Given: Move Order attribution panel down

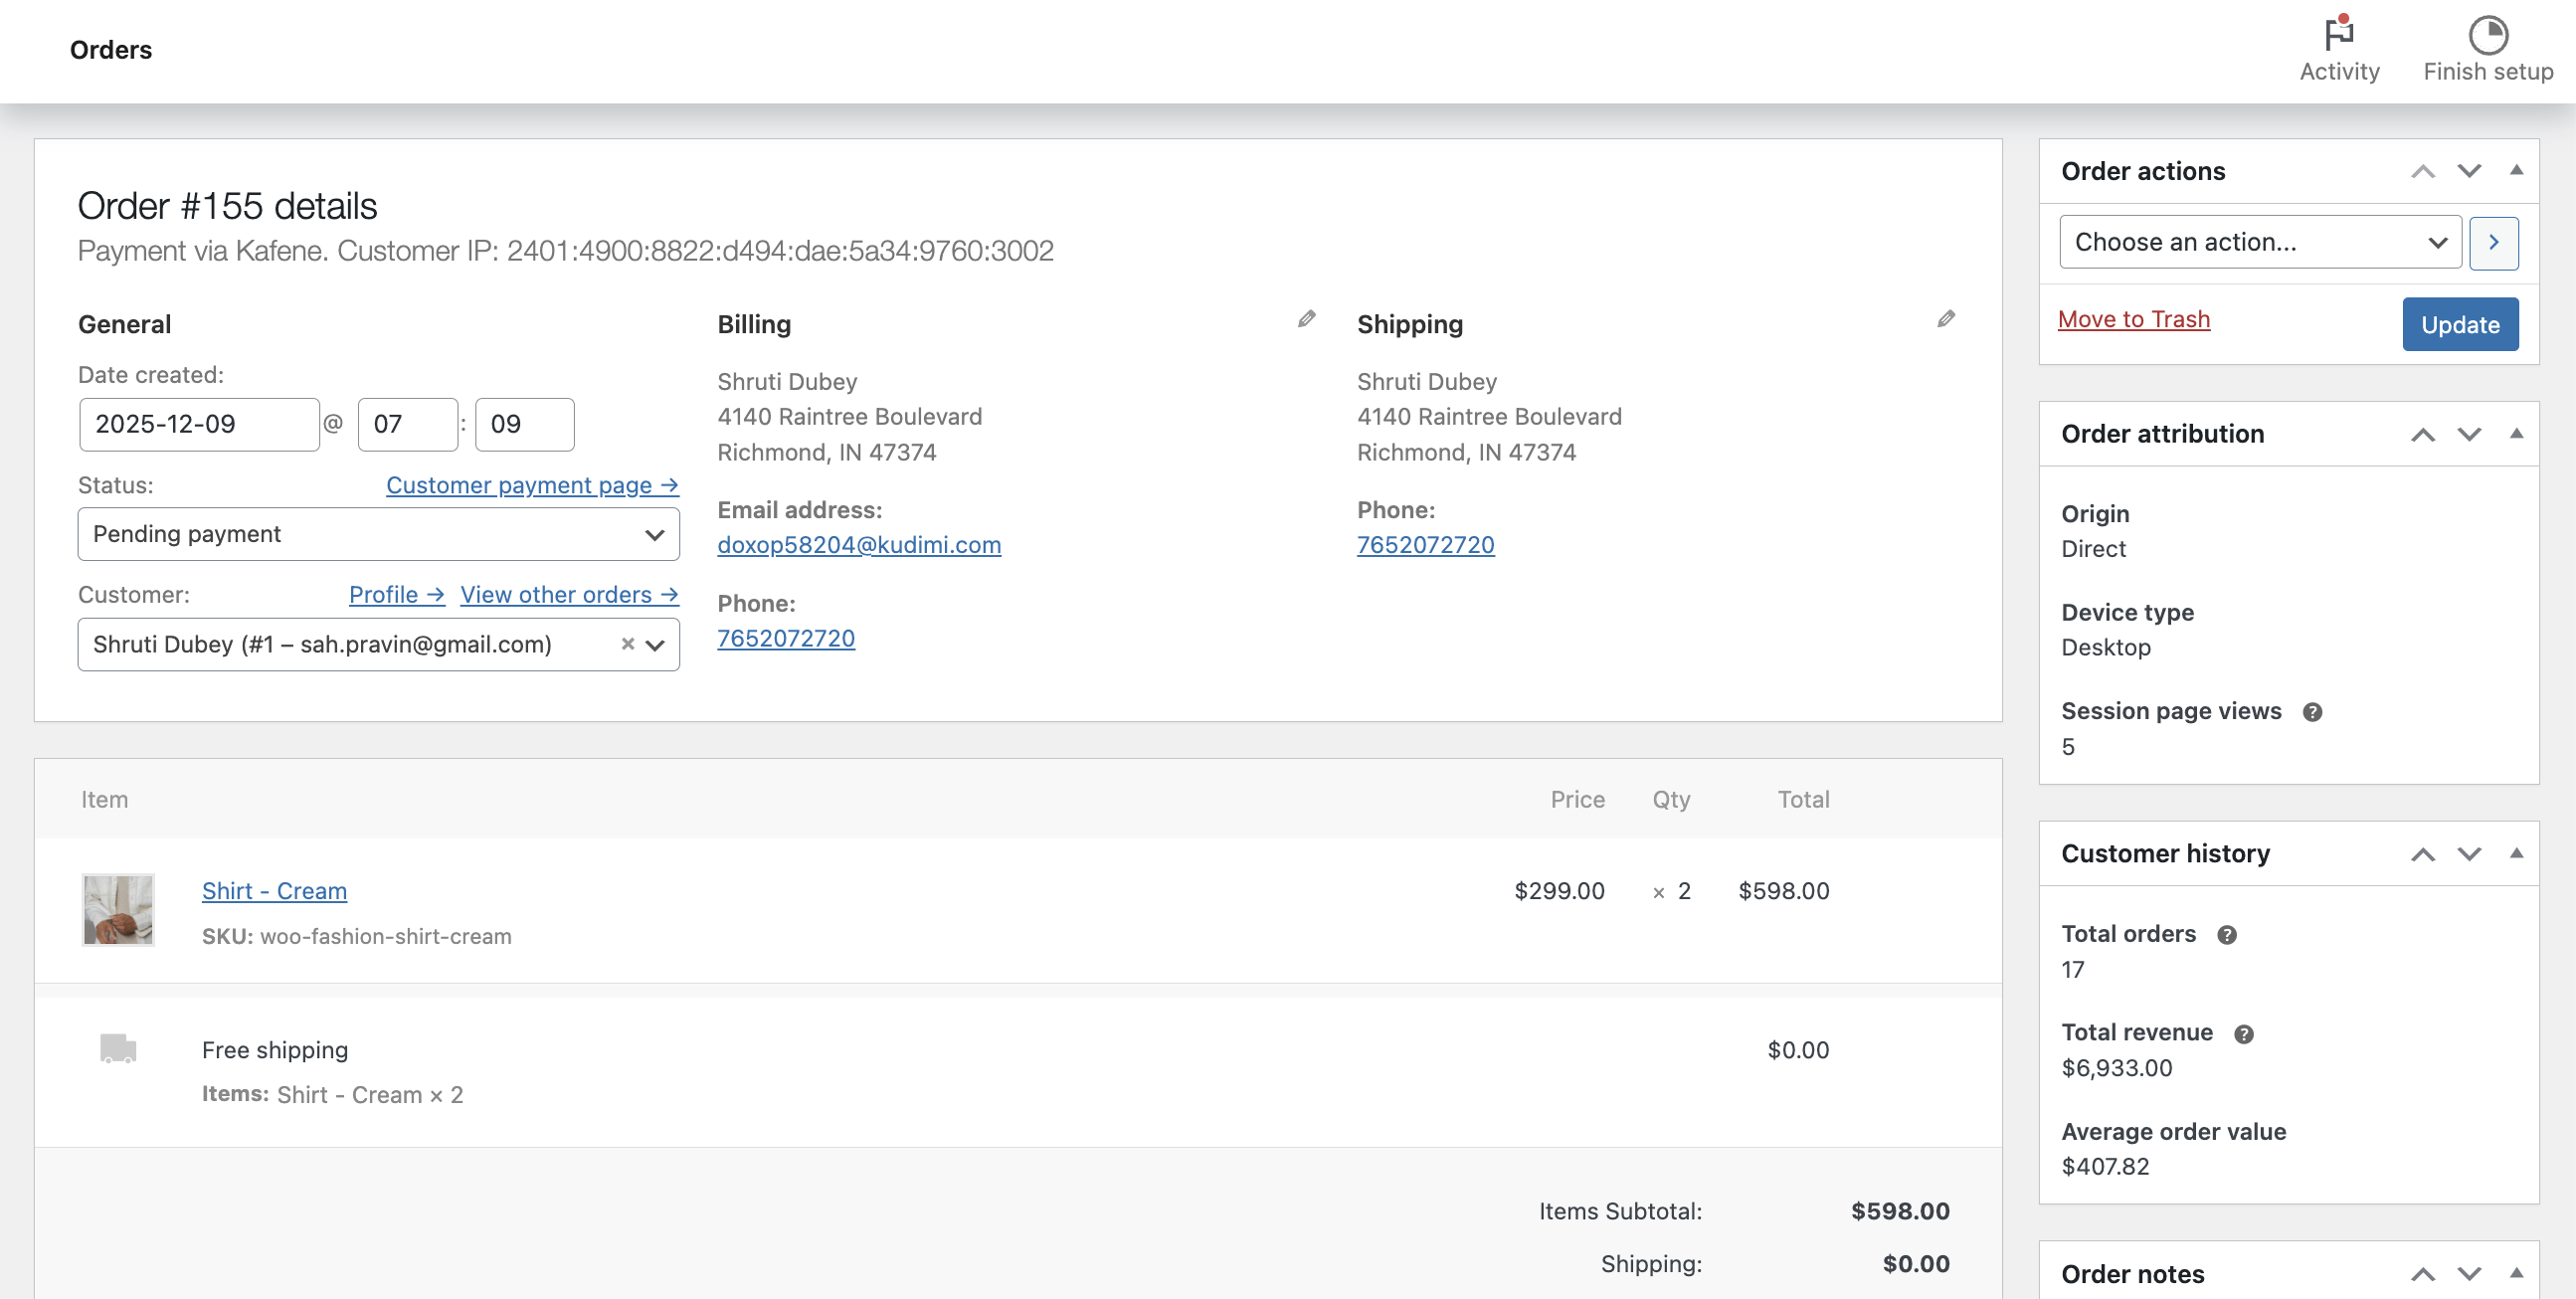Looking at the screenshot, I should tap(2469, 434).
